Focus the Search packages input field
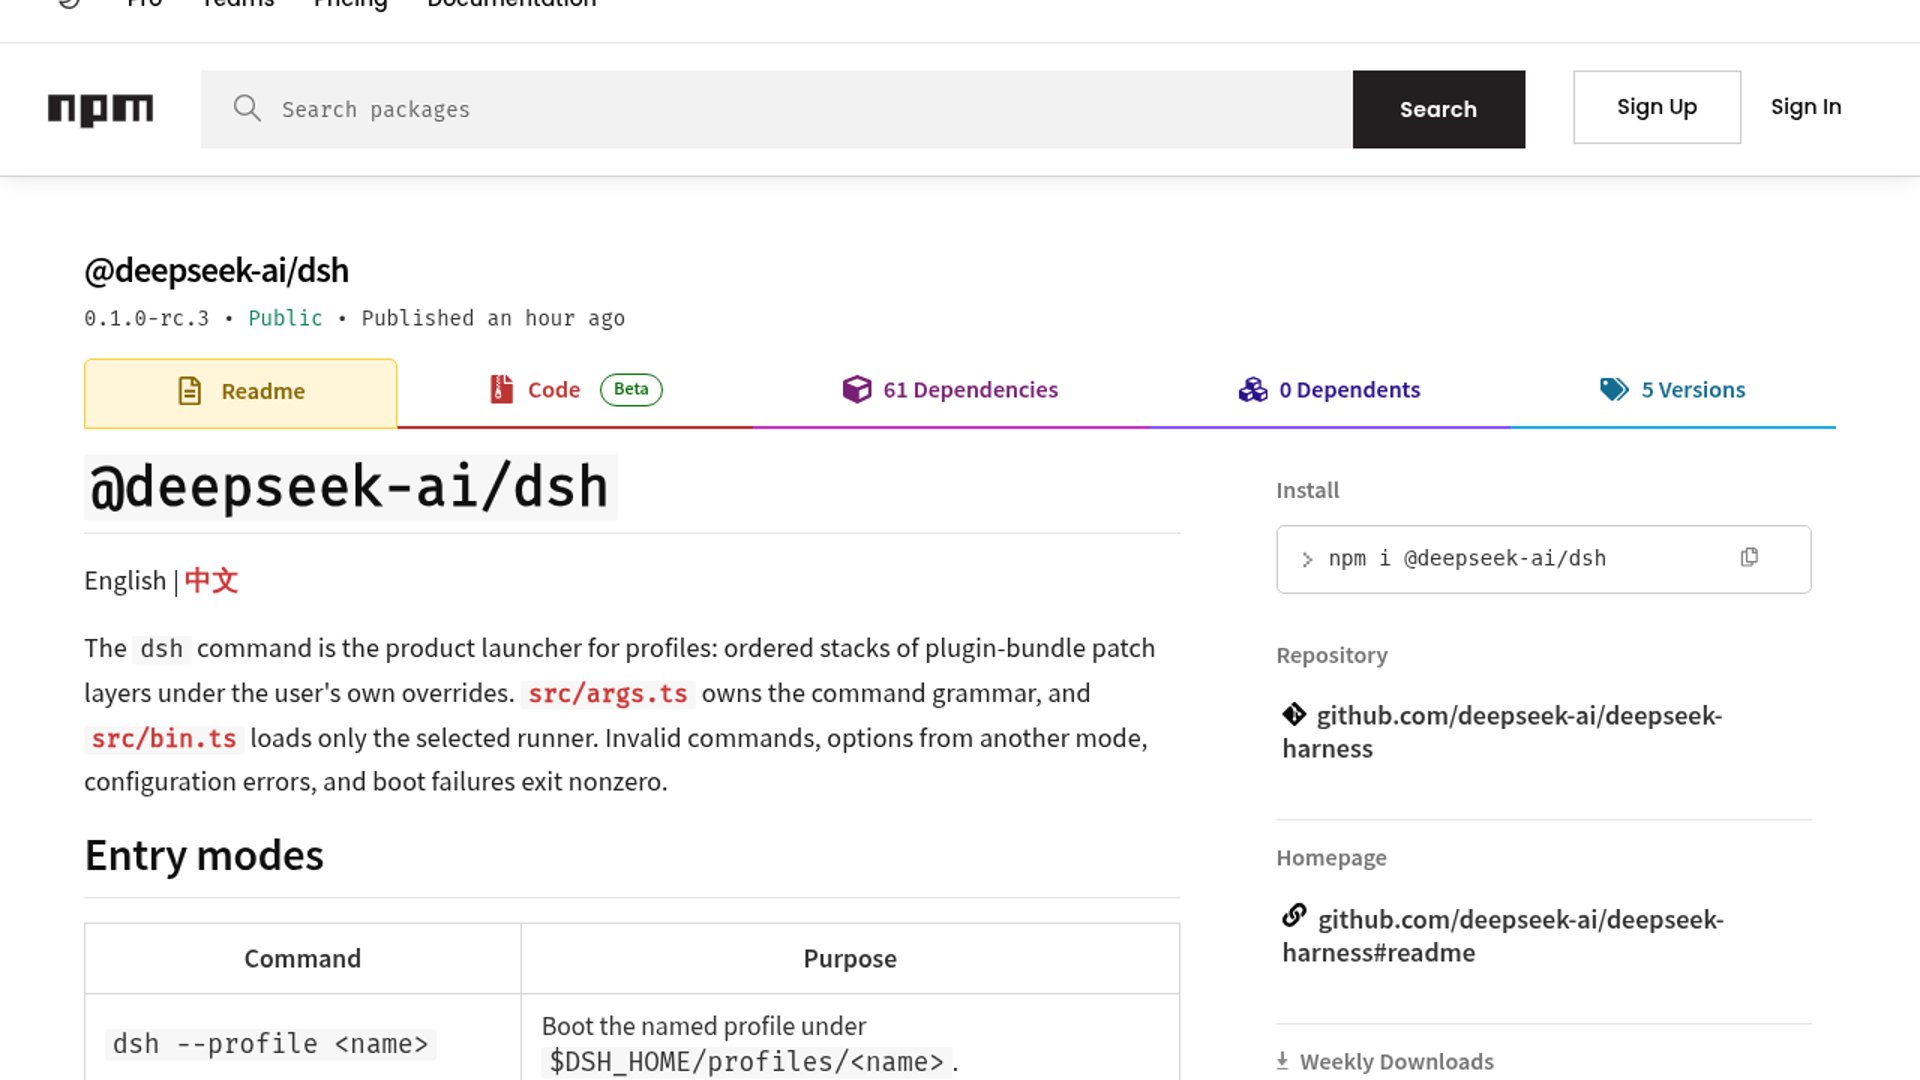This screenshot has height=1080, width=1920. pos(777,109)
